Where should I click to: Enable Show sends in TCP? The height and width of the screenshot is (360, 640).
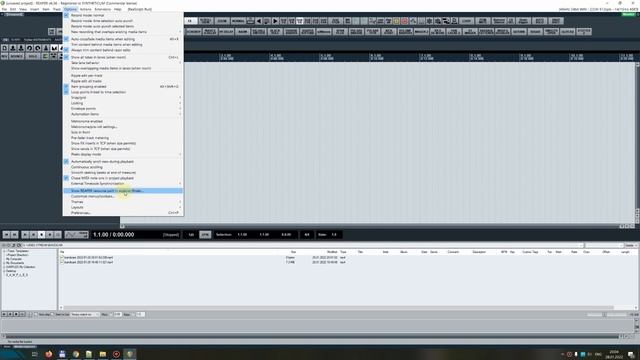tap(123, 149)
